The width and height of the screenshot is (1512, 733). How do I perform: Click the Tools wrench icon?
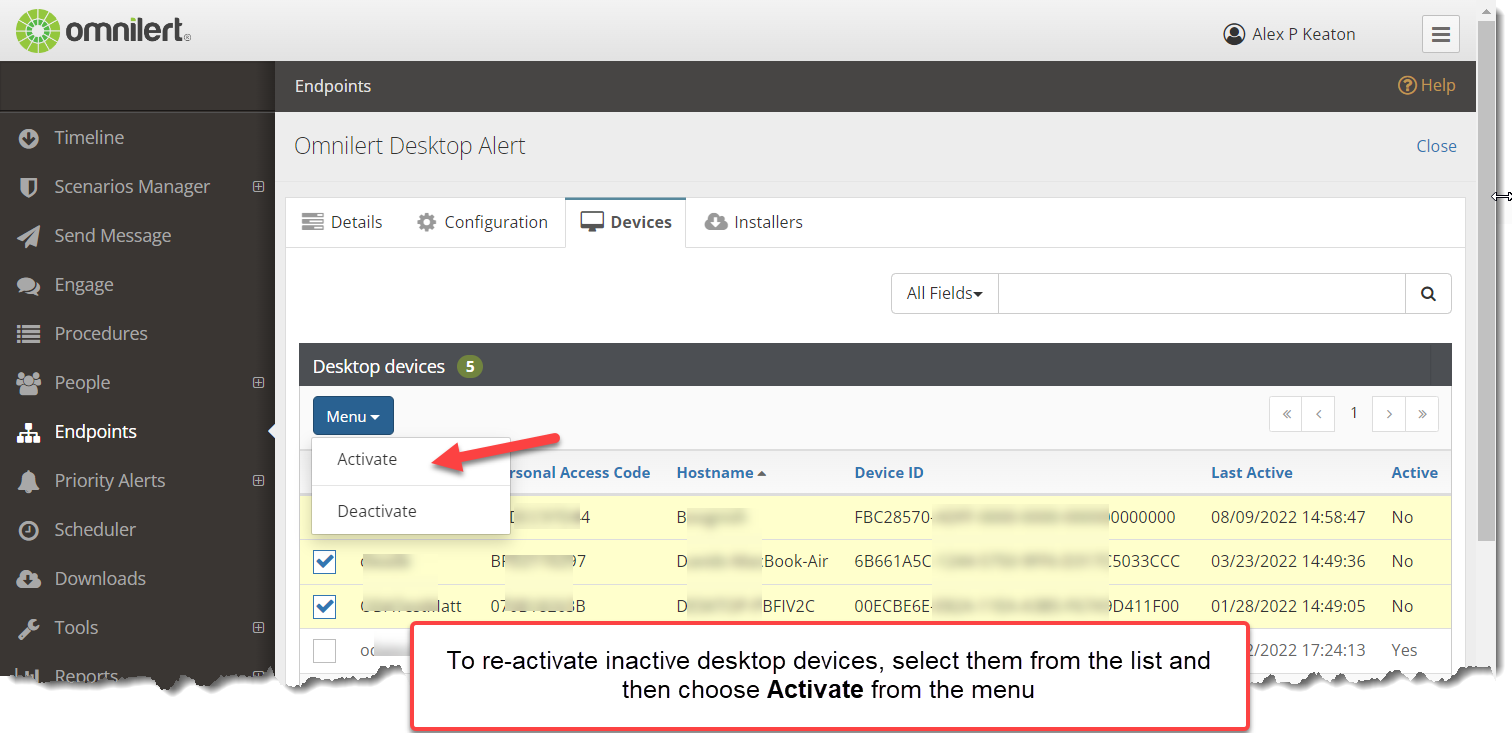29,628
